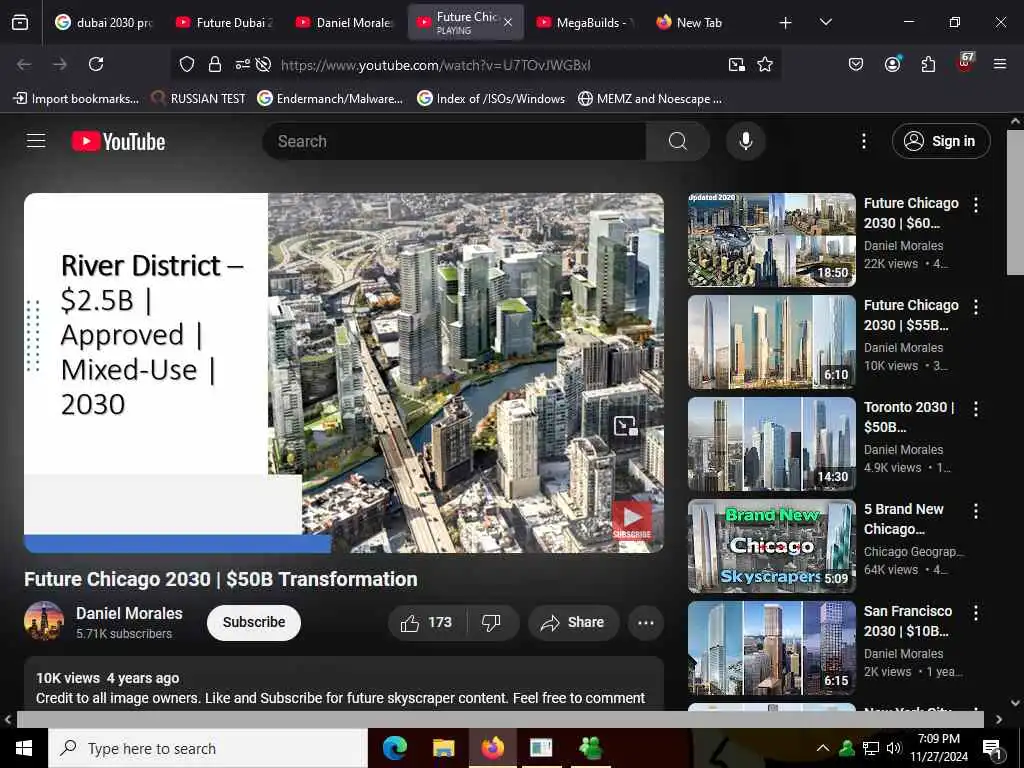Go back to previous page

(24, 64)
